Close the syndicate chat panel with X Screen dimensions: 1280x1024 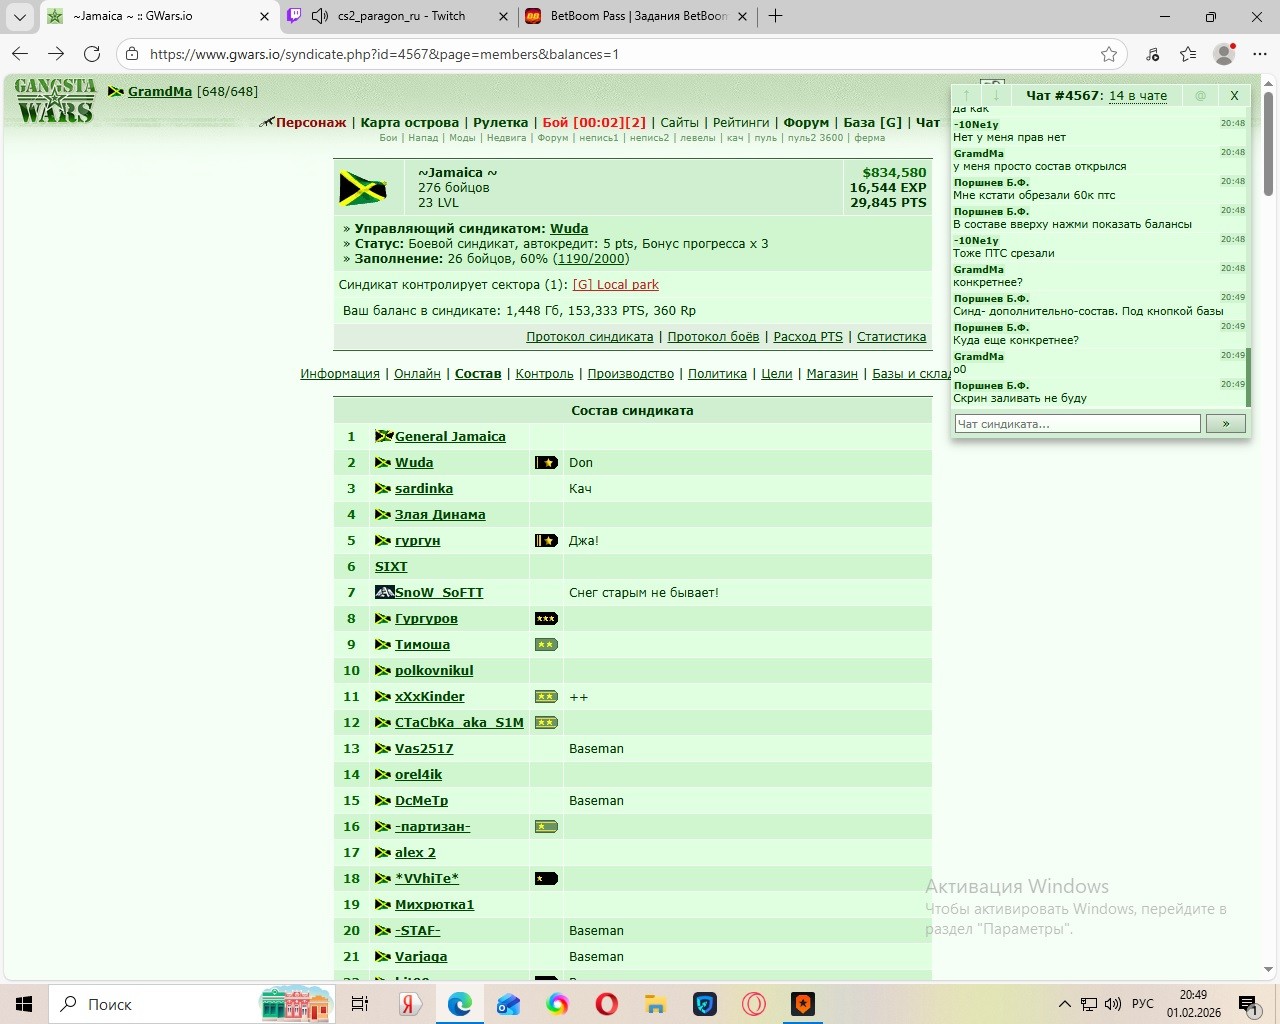(1234, 95)
